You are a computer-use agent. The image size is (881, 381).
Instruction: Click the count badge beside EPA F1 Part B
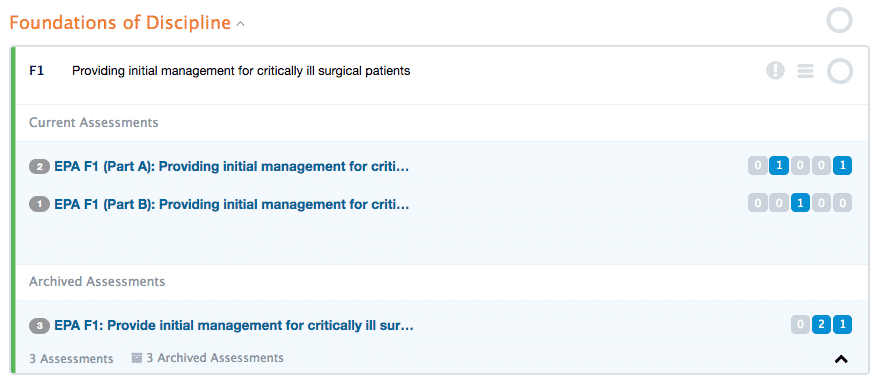click(x=39, y=204)
